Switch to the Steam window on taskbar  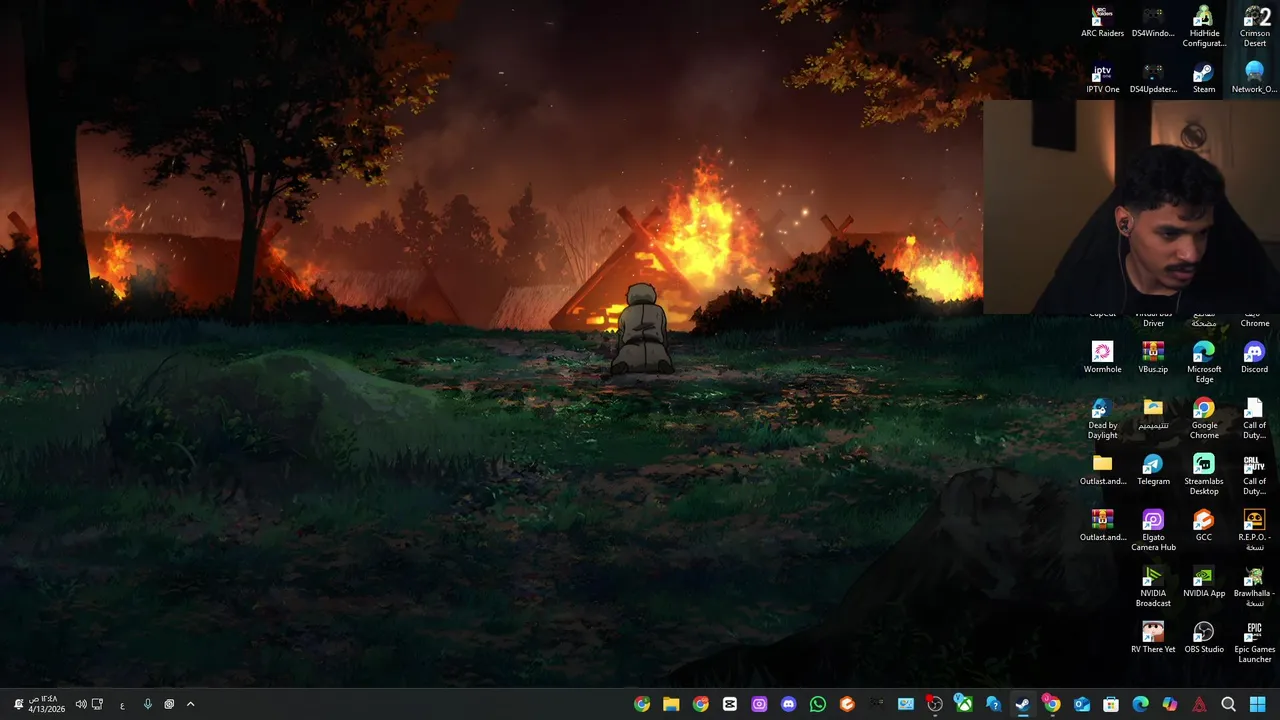click(1022, 704)
